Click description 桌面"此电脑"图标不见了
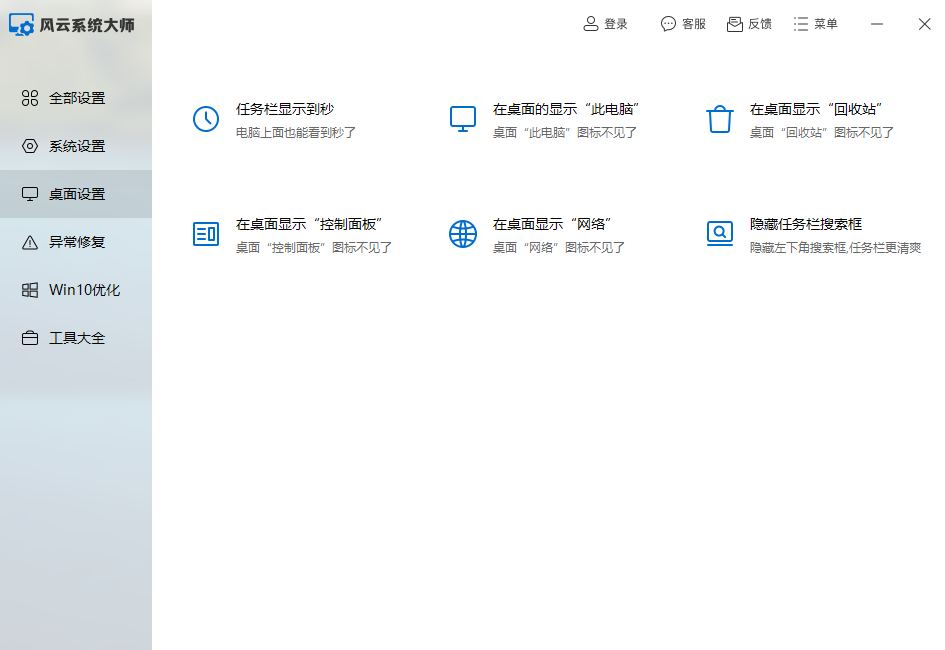Image resolution: width=945 pixels, height=650 pixels. pyautogui.click(x=565, y=133)
